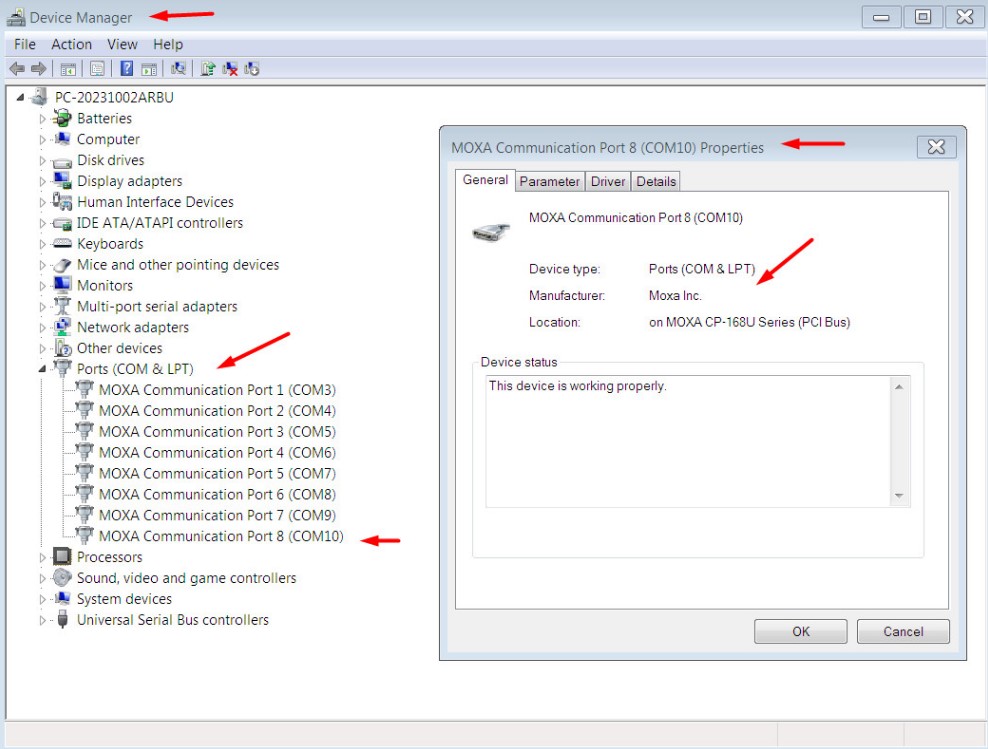The image size is (988, 749).
Task: Switch to the Parameter tab
Action: coord(549,181)
